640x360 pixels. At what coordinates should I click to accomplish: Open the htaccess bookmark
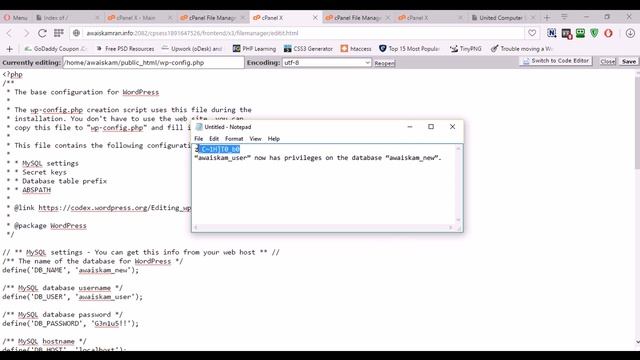pos(356,49)
